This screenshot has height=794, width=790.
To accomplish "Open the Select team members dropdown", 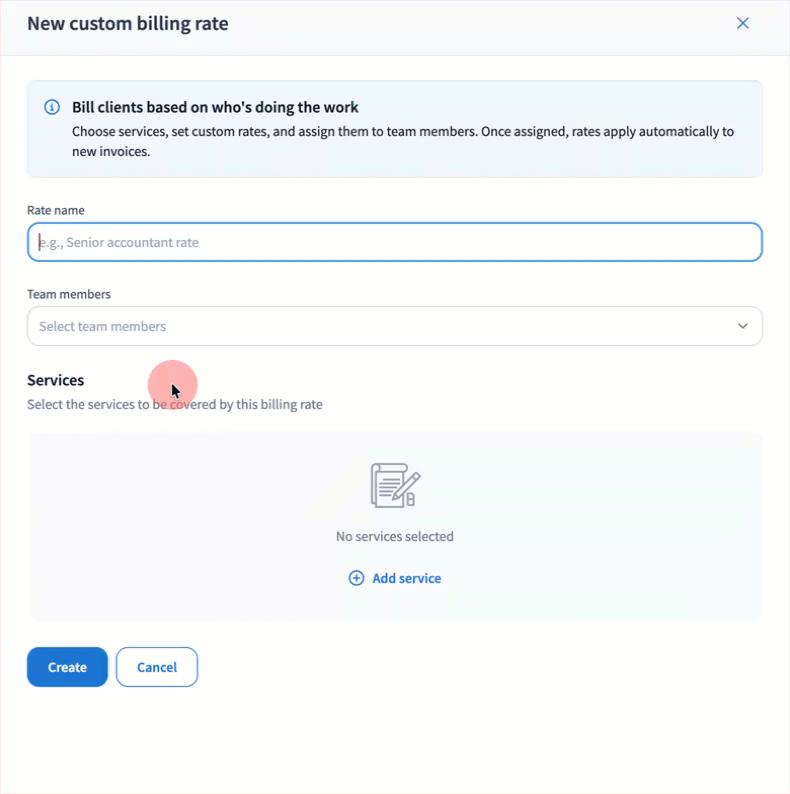I will pyautogui.click(x=380, y=326).
